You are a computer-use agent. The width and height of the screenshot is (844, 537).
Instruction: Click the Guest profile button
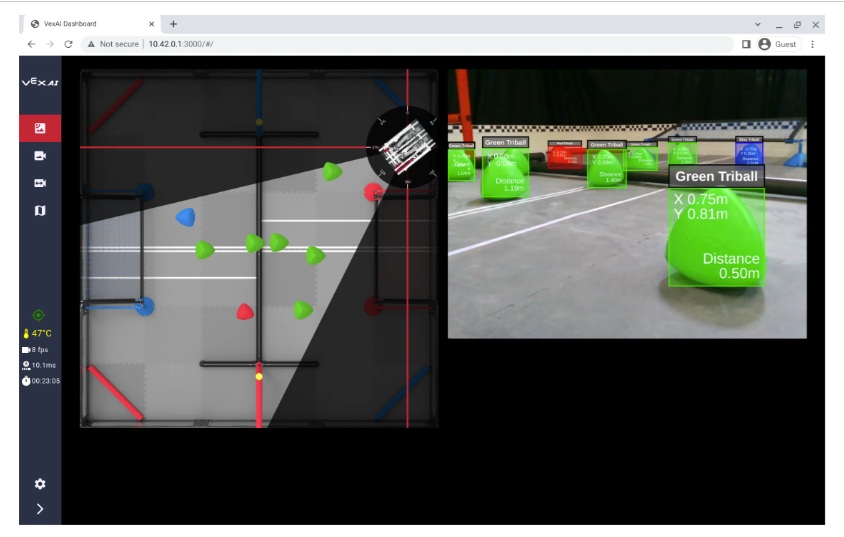pos(778,44)
